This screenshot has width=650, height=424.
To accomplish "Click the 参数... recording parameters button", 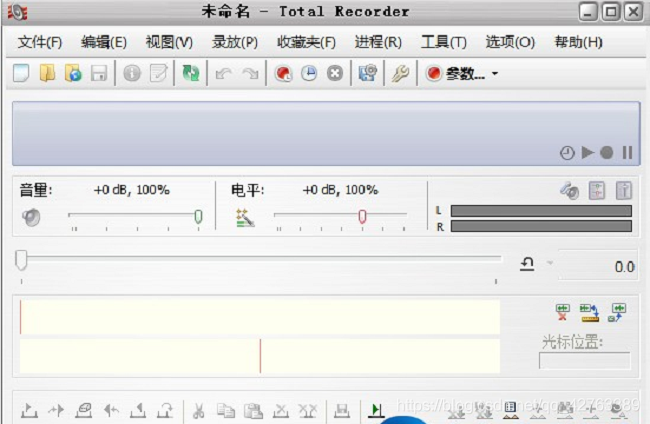I will coord(456,74).
